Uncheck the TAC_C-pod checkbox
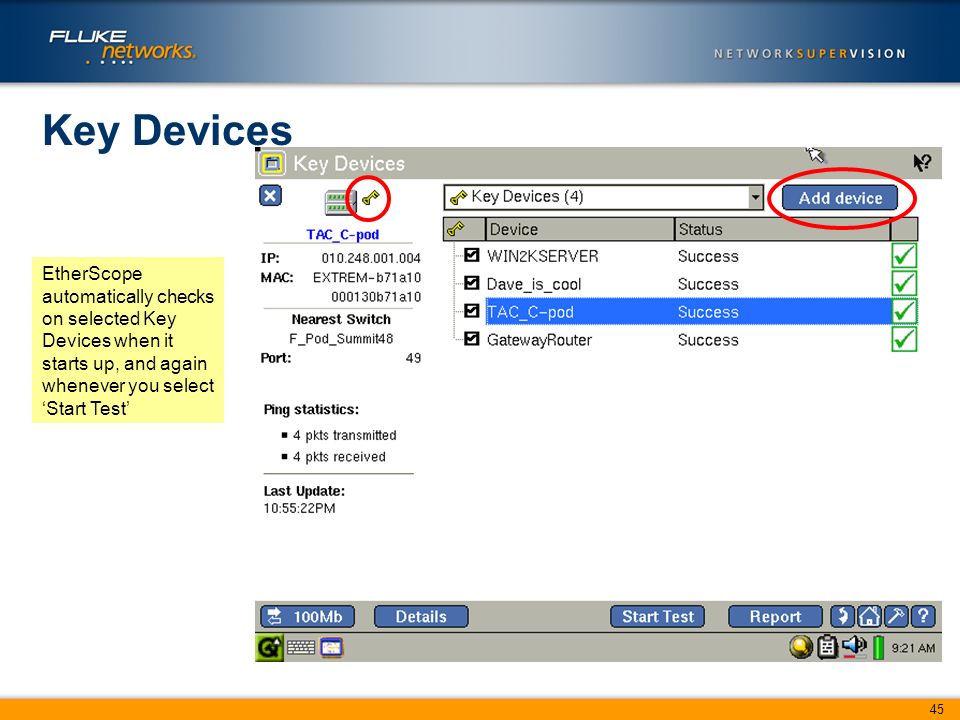 click(471, 311)
